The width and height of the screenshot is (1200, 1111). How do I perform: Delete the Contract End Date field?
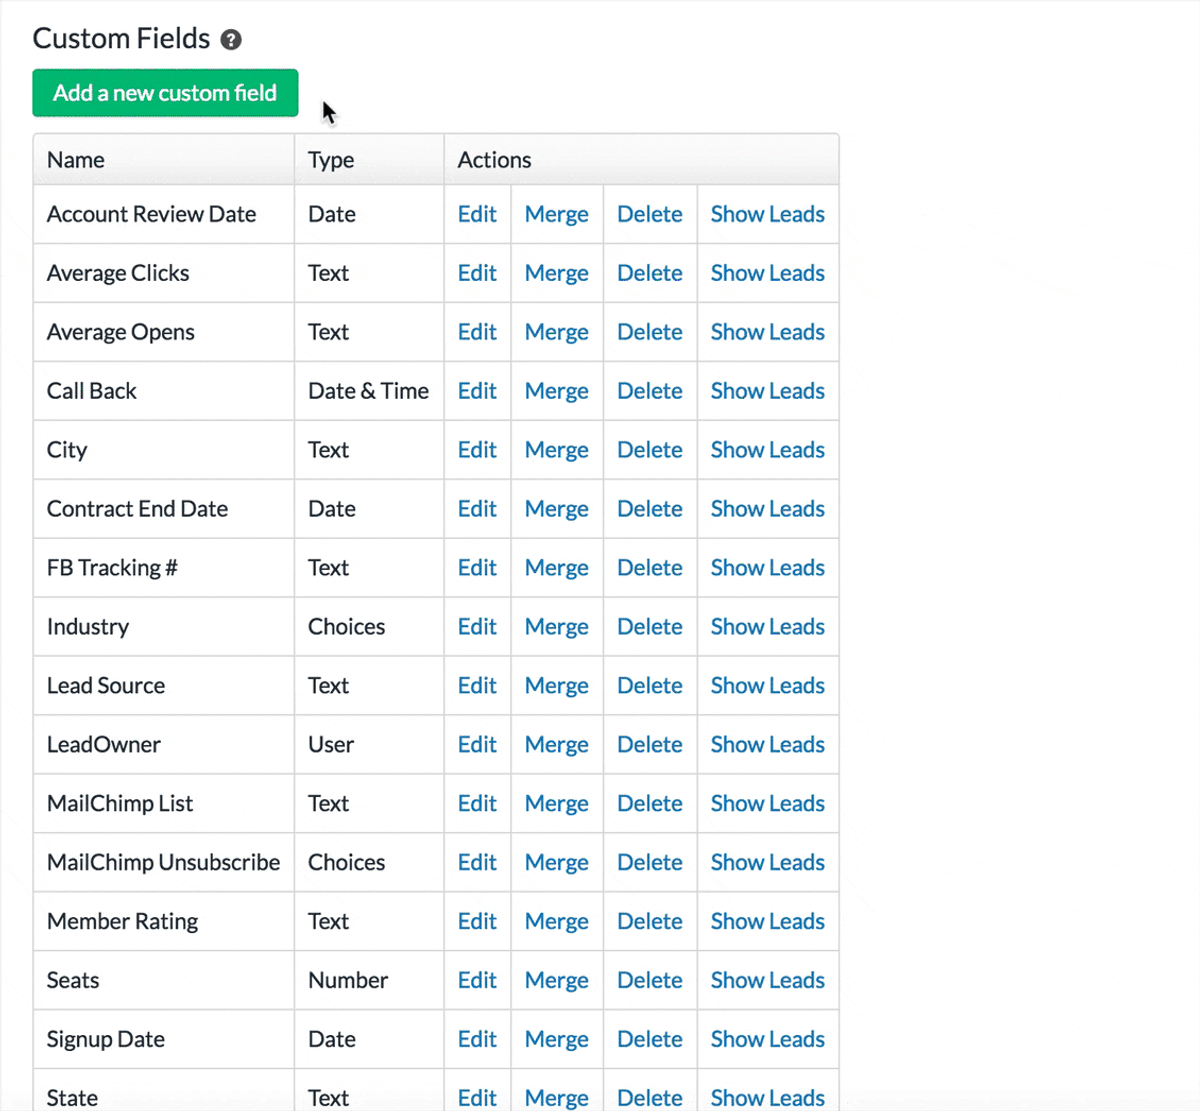[x=650, y=509]
